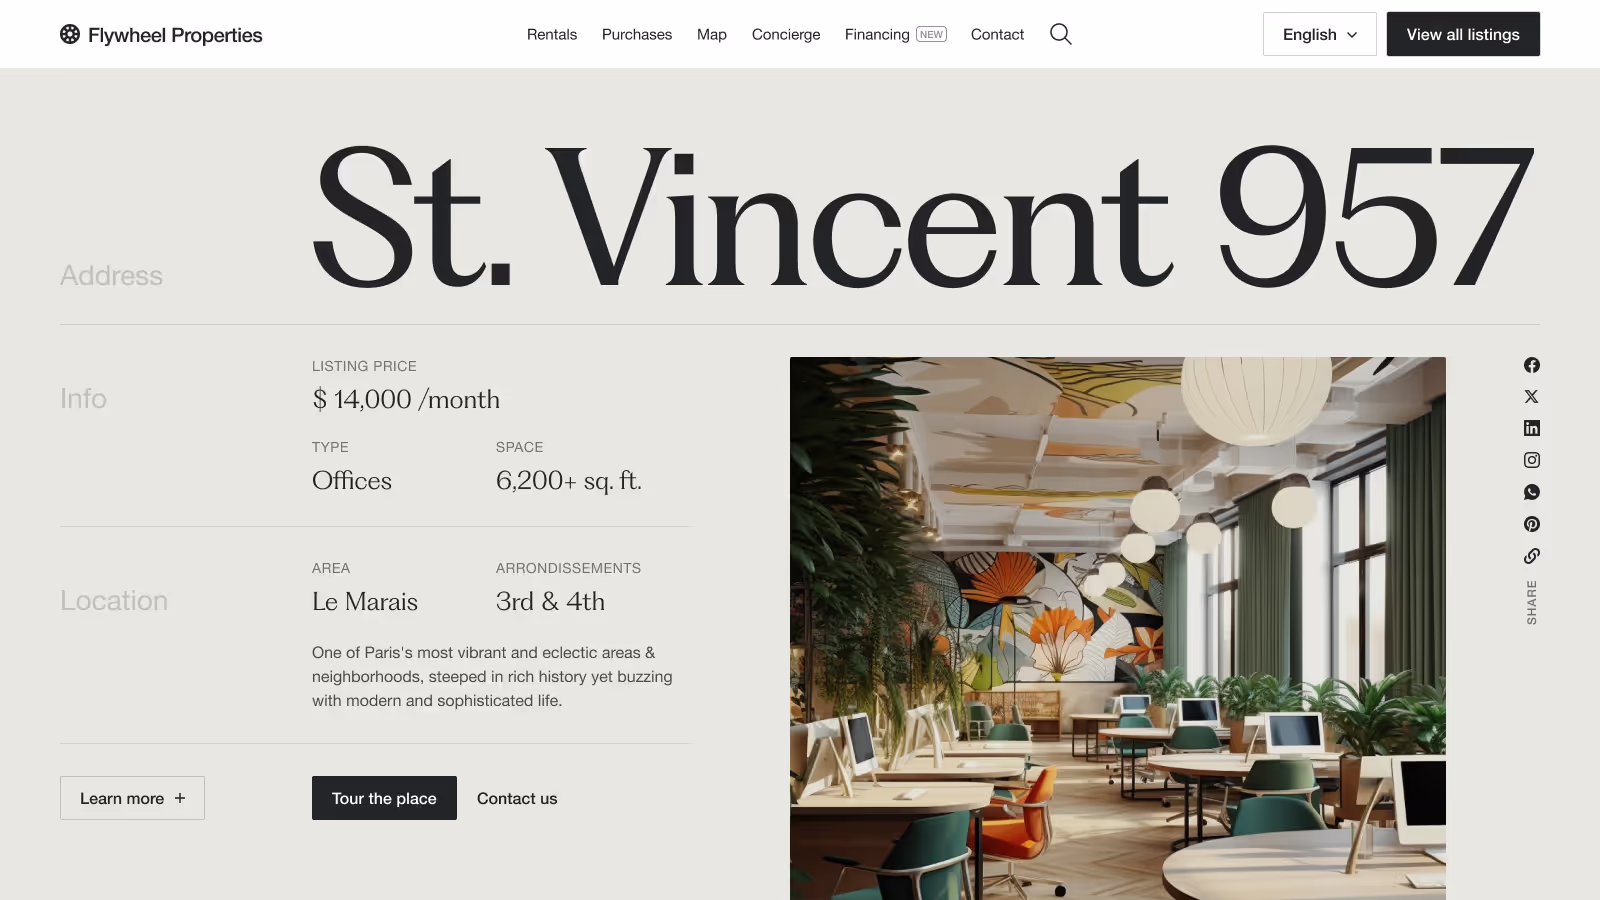
Task: Pin listing on Pinterest
Action: [x=1531, y=524]
